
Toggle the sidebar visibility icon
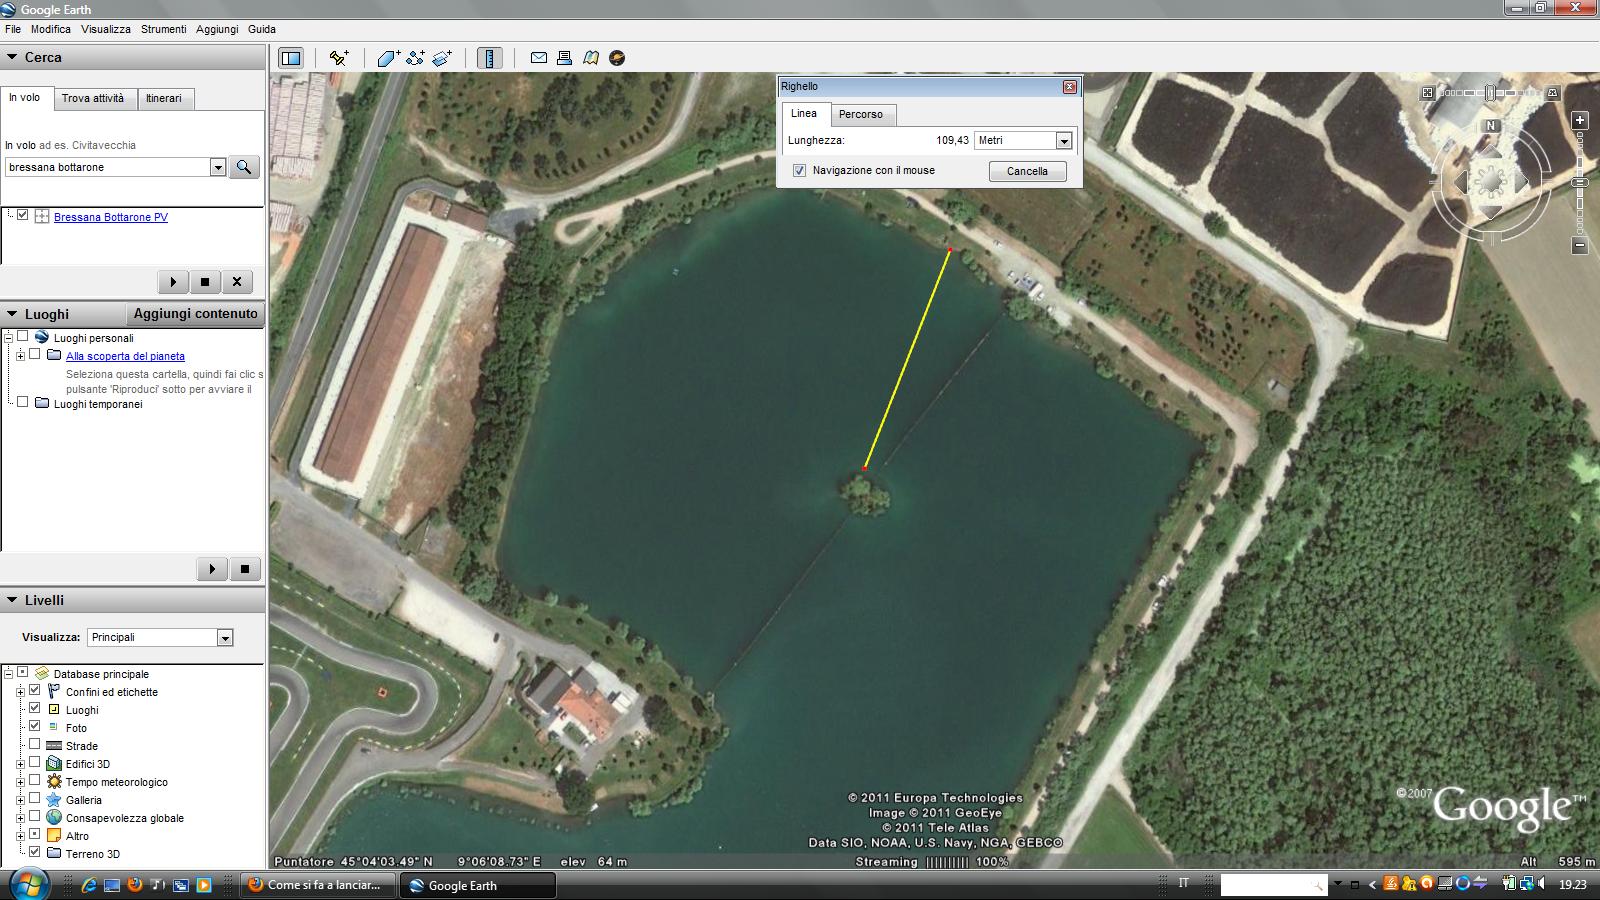(x=291, y=58)
